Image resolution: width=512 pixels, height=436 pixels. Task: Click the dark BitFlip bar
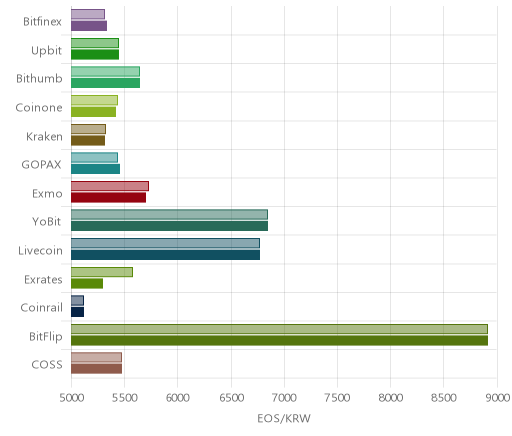(x=279, y=341)
